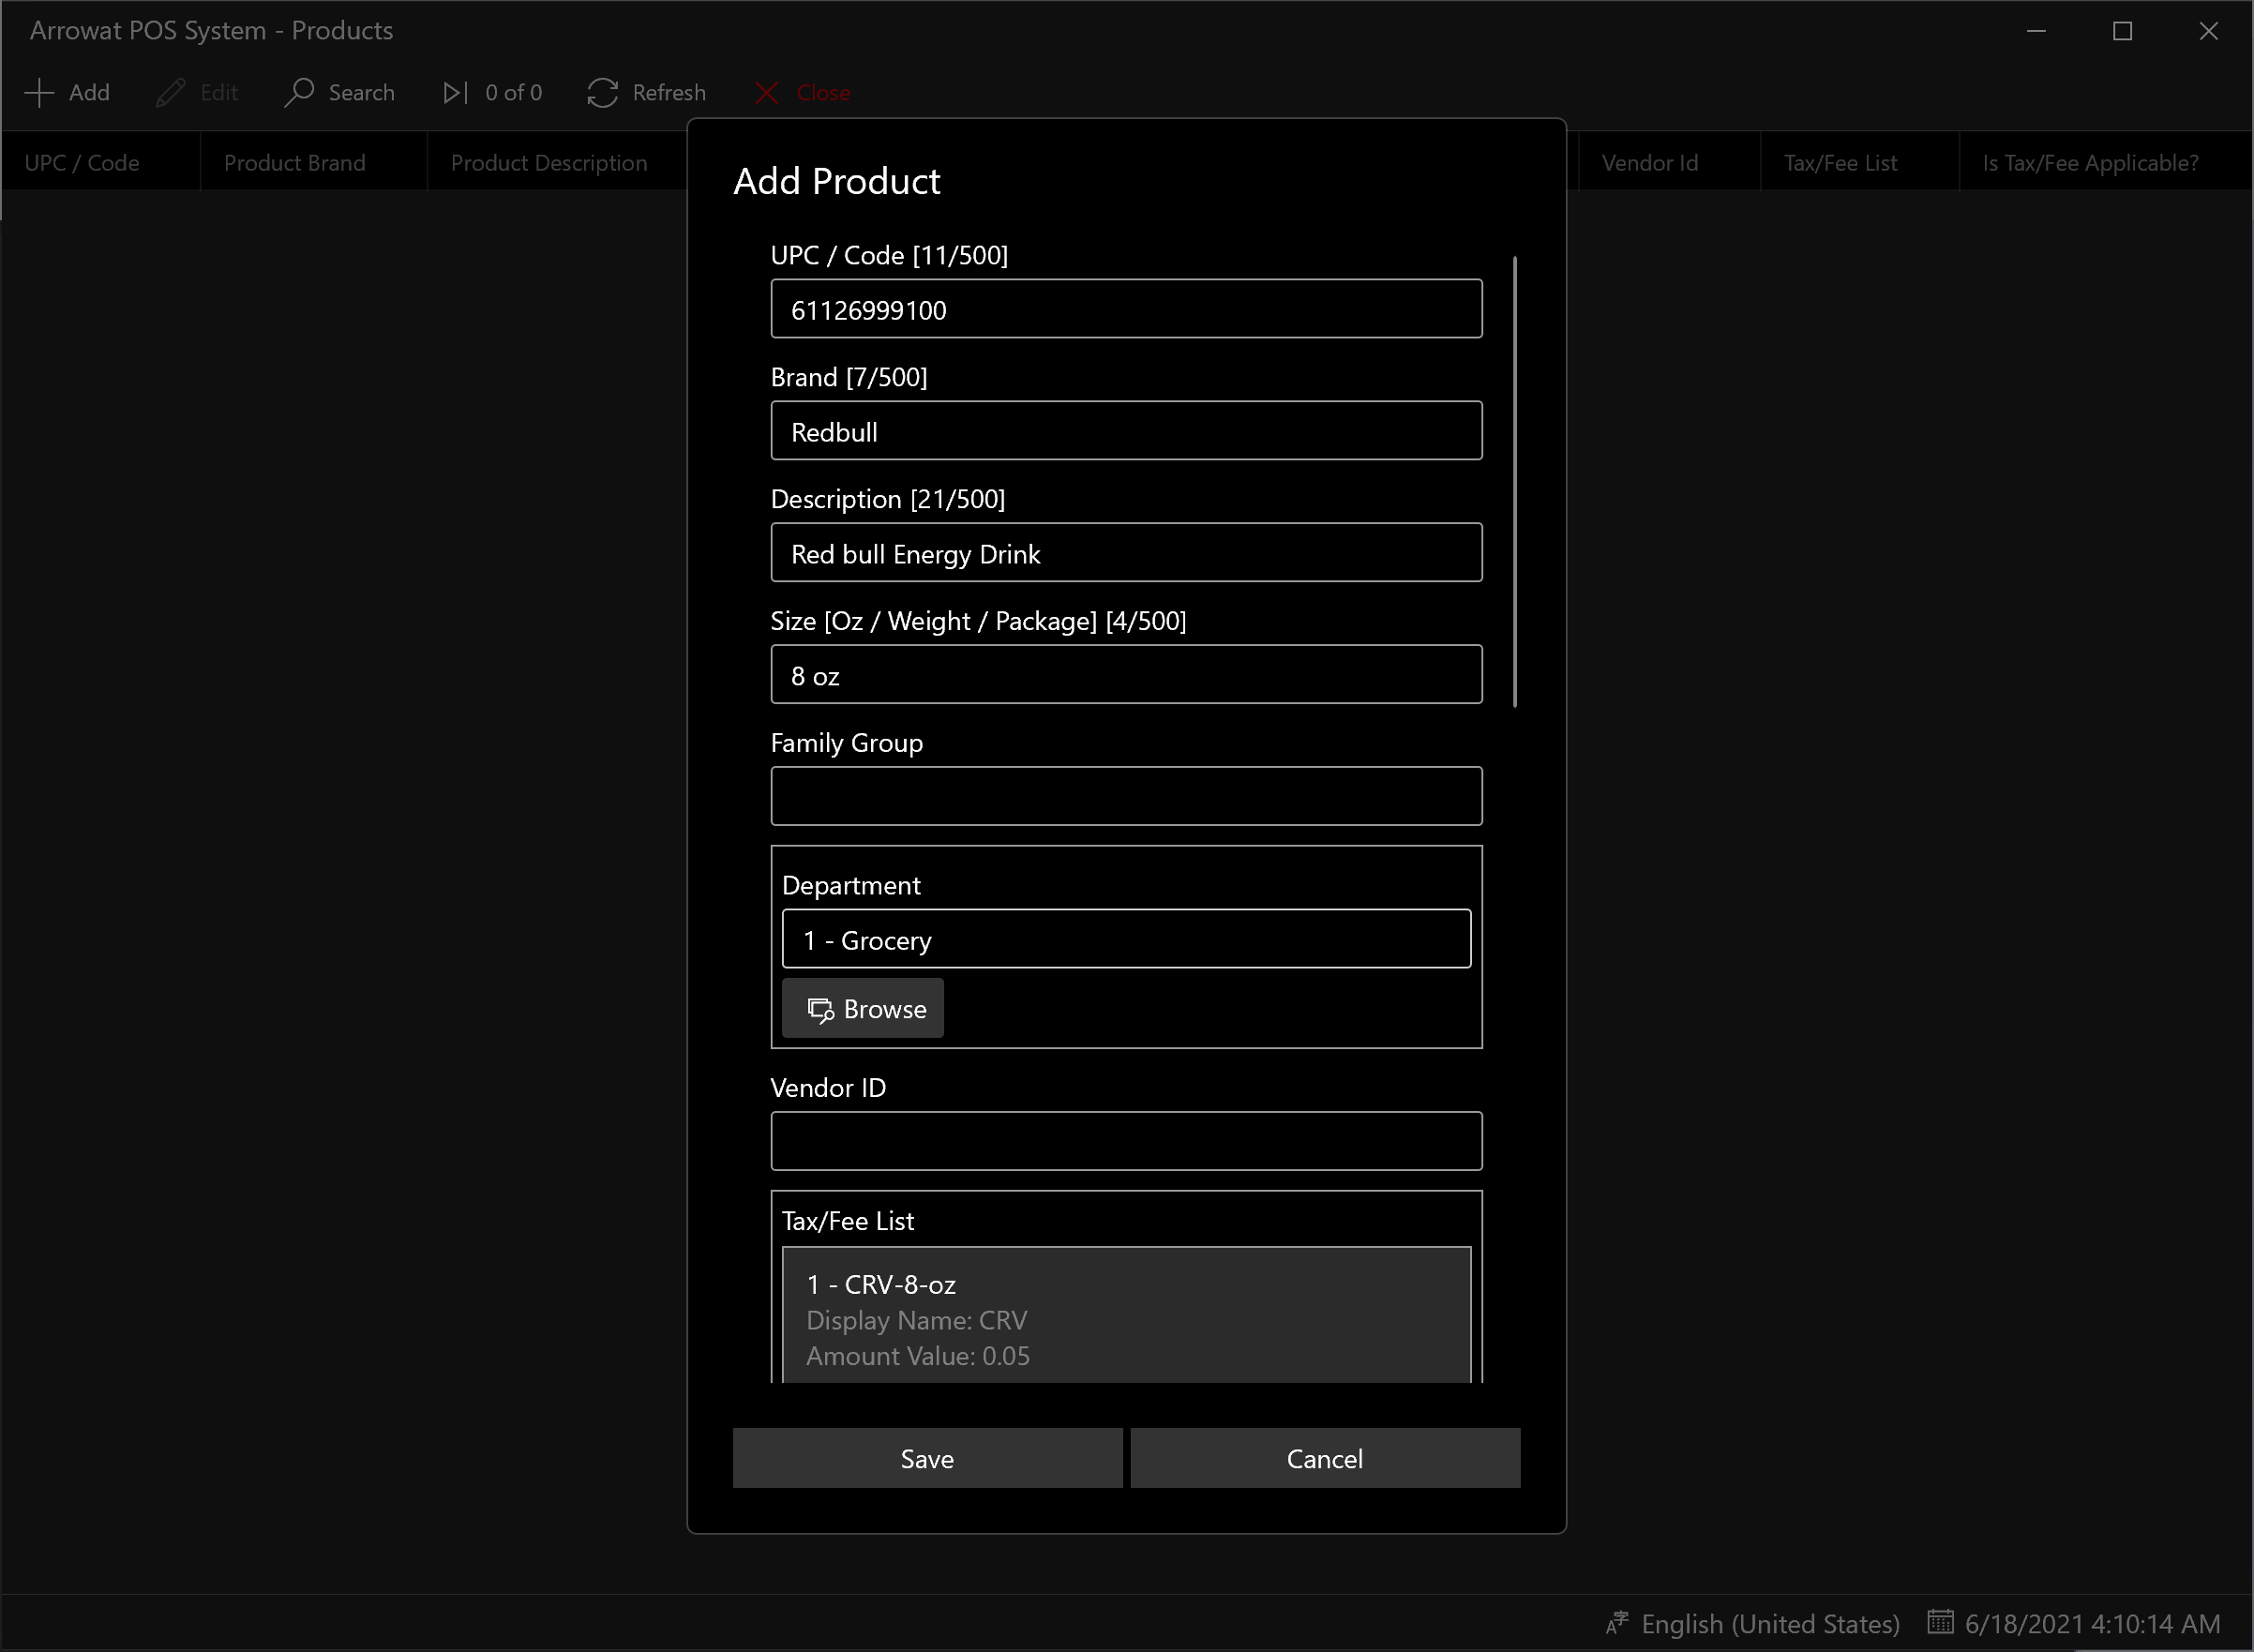
Task: Select the UPC / Code input field
Action: pyautogui.click(x=1127, y=309)
